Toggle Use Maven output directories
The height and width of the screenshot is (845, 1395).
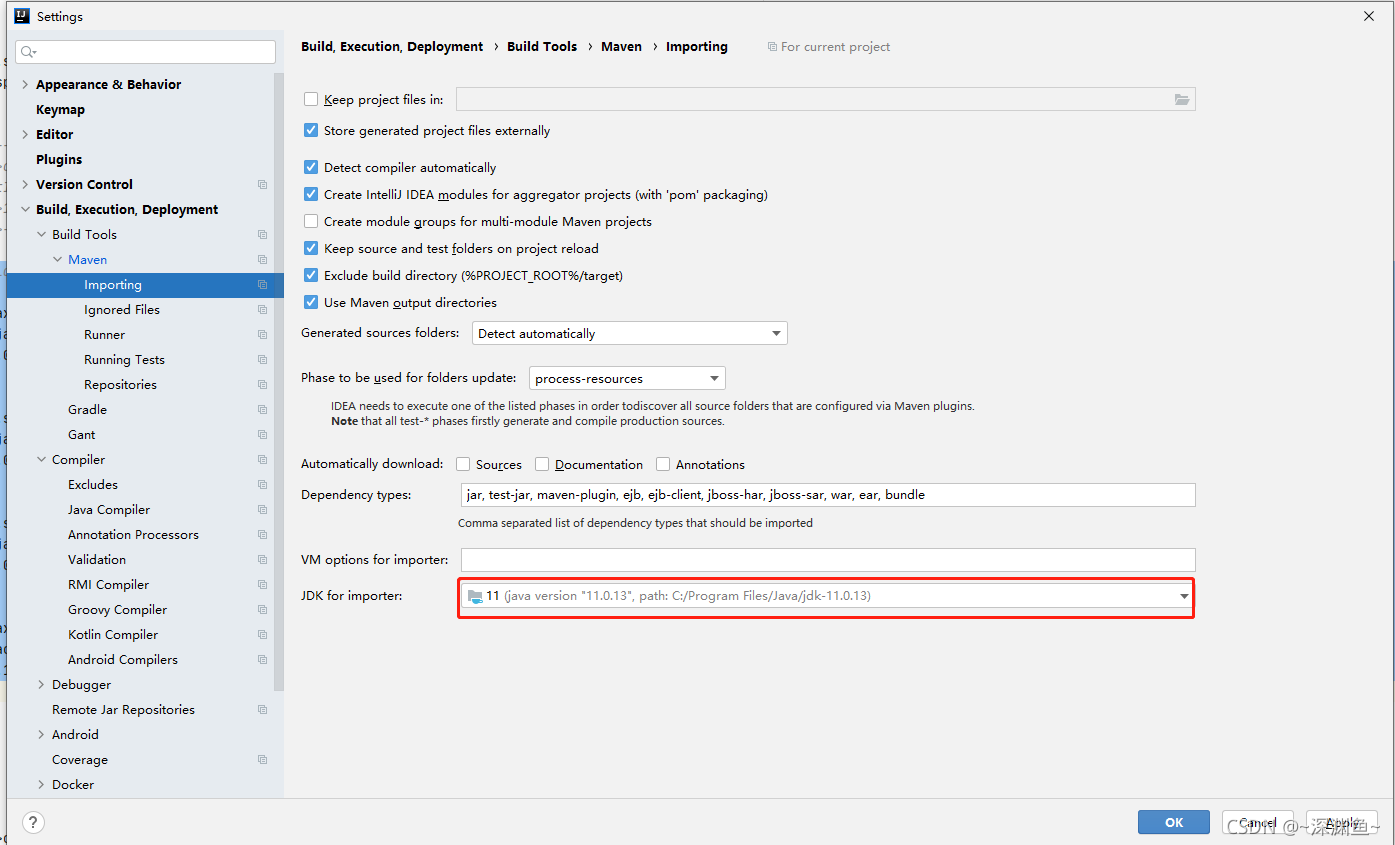311,302
